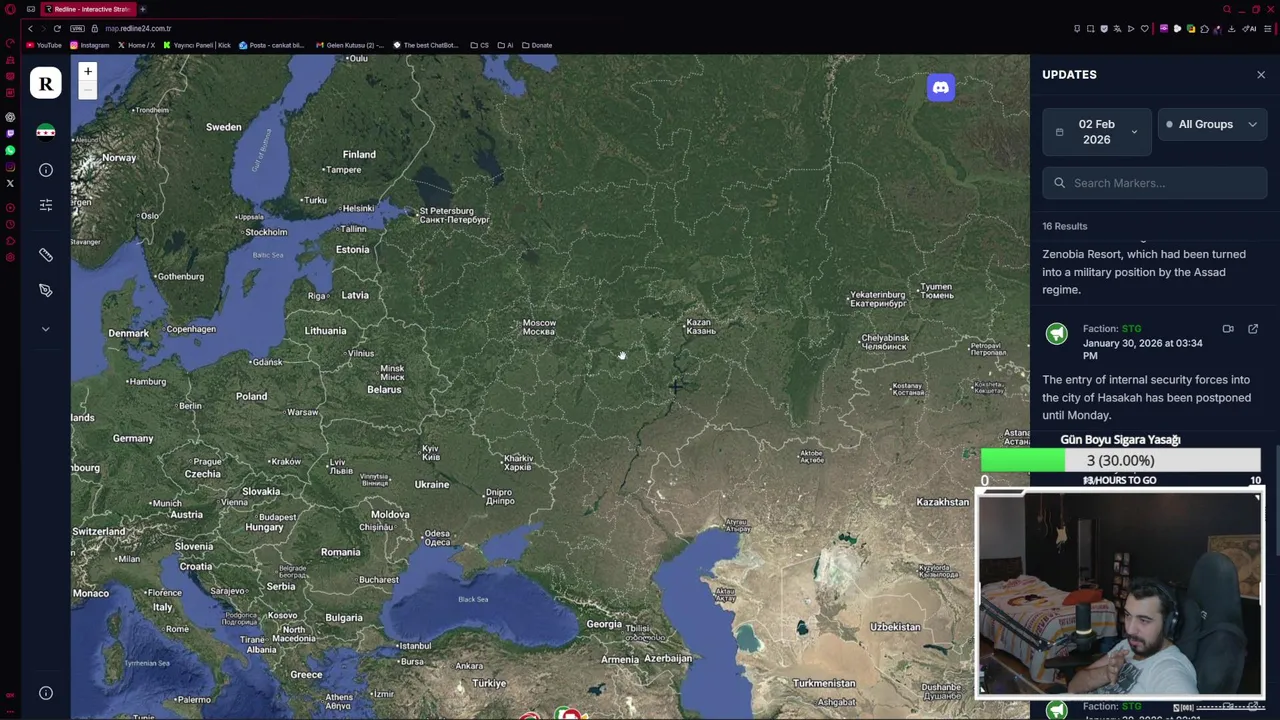Click the Redline R logo
This screenshot has width=1280, height=720.
[x=45, y=83]
